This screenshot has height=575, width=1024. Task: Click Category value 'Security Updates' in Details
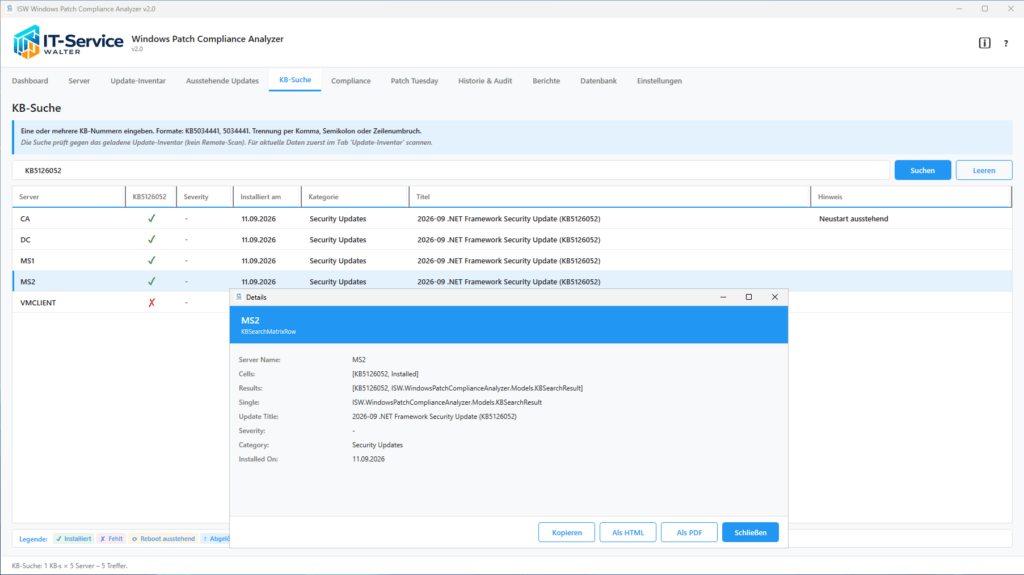[377, 444]
